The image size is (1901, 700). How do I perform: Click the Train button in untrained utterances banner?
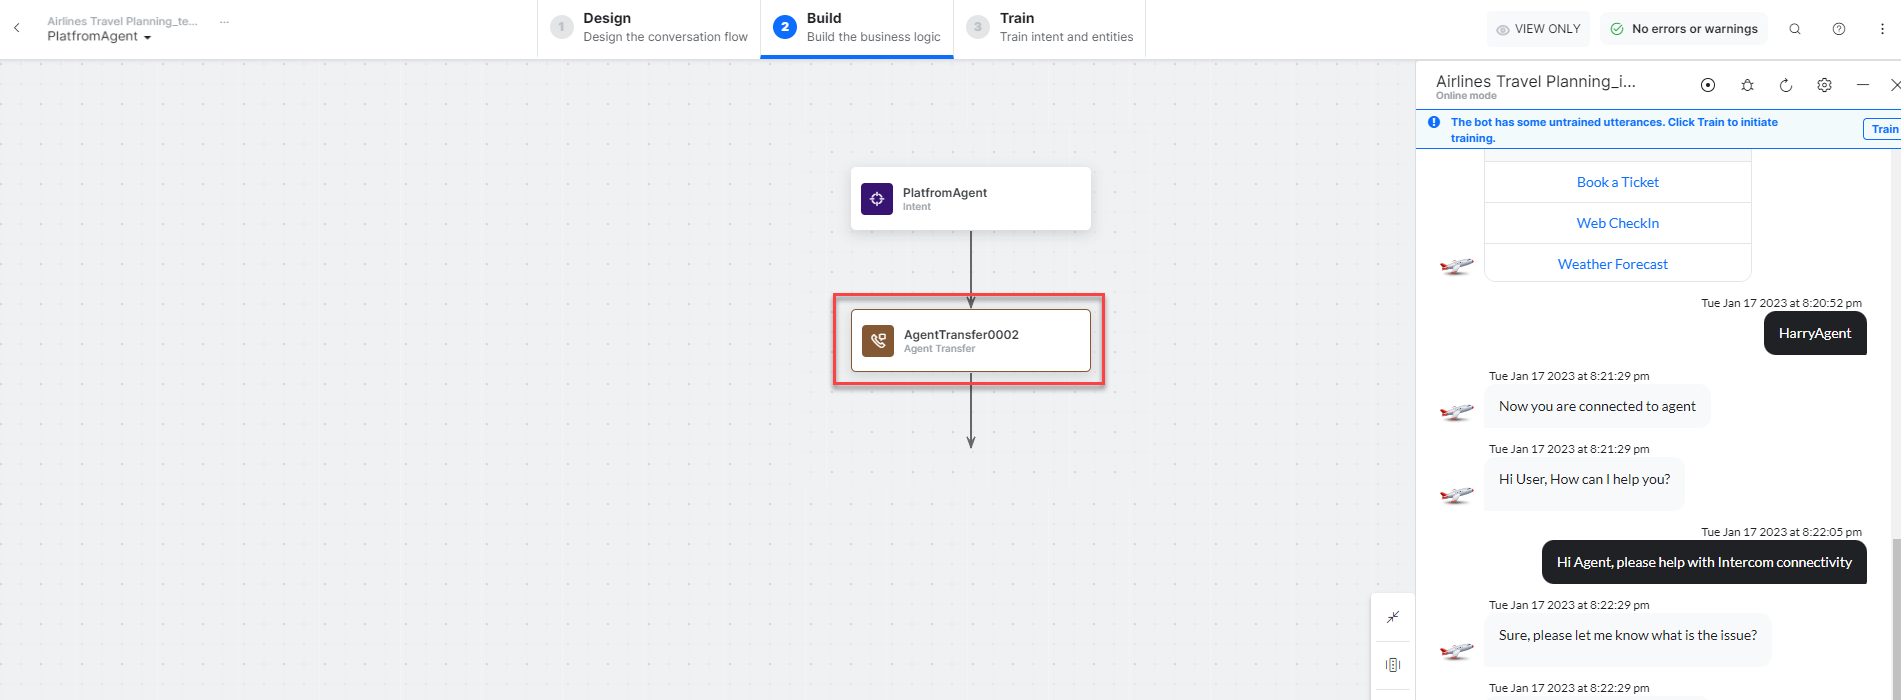click(1883, 129)
